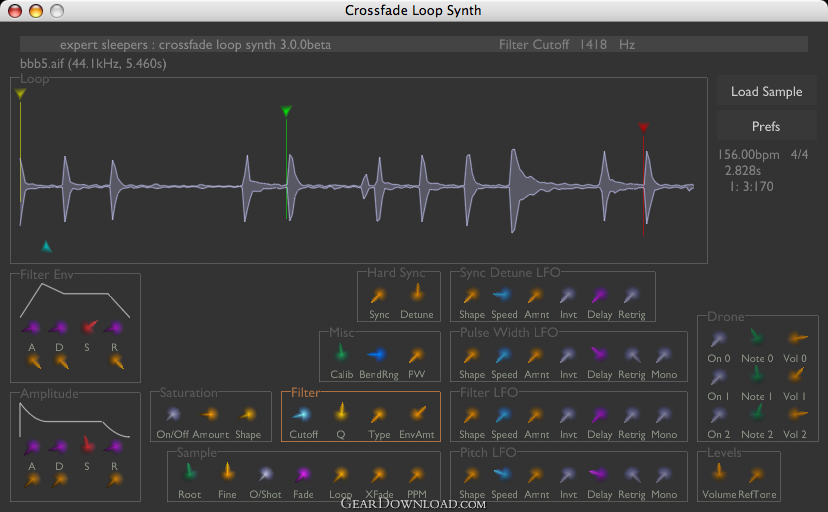Toggle Drone On 2 switch
Image resolution: width=828 pixels, height=512 pixels.
[719, 415]
